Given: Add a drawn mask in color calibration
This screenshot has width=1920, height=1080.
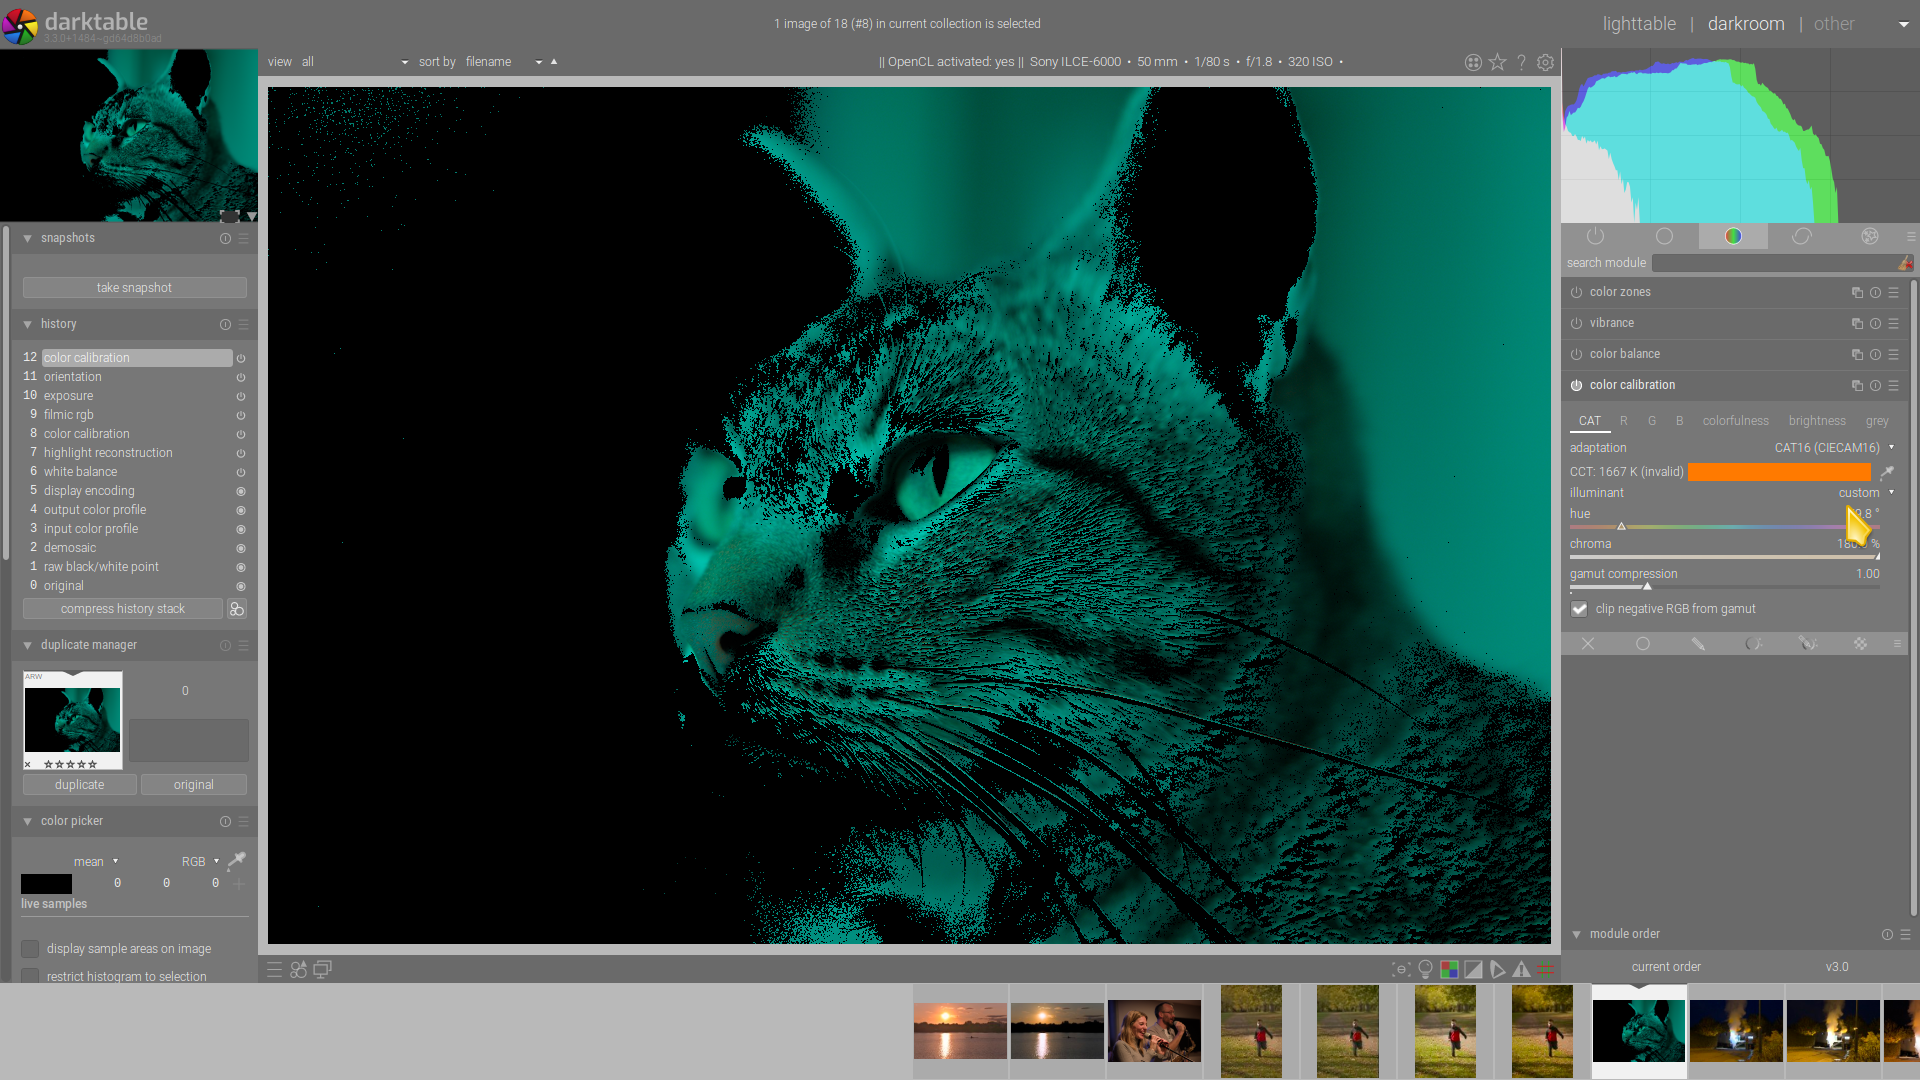Looking at the screenshot, I should coord(1698,644).
